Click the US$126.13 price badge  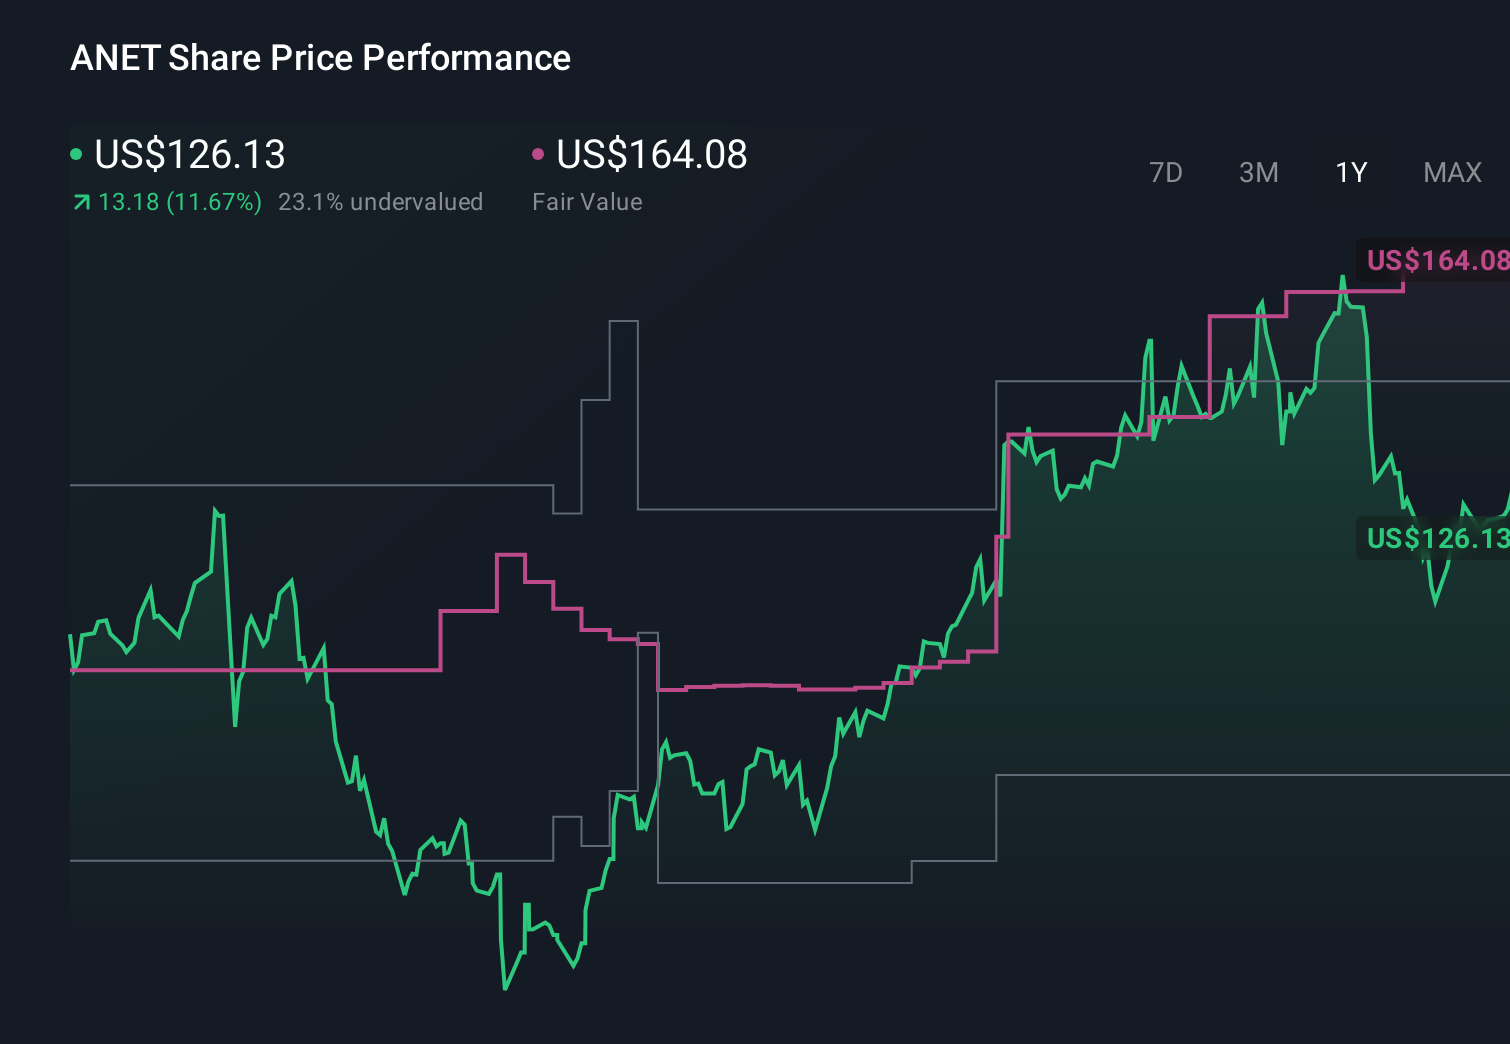pos(1437,540)
